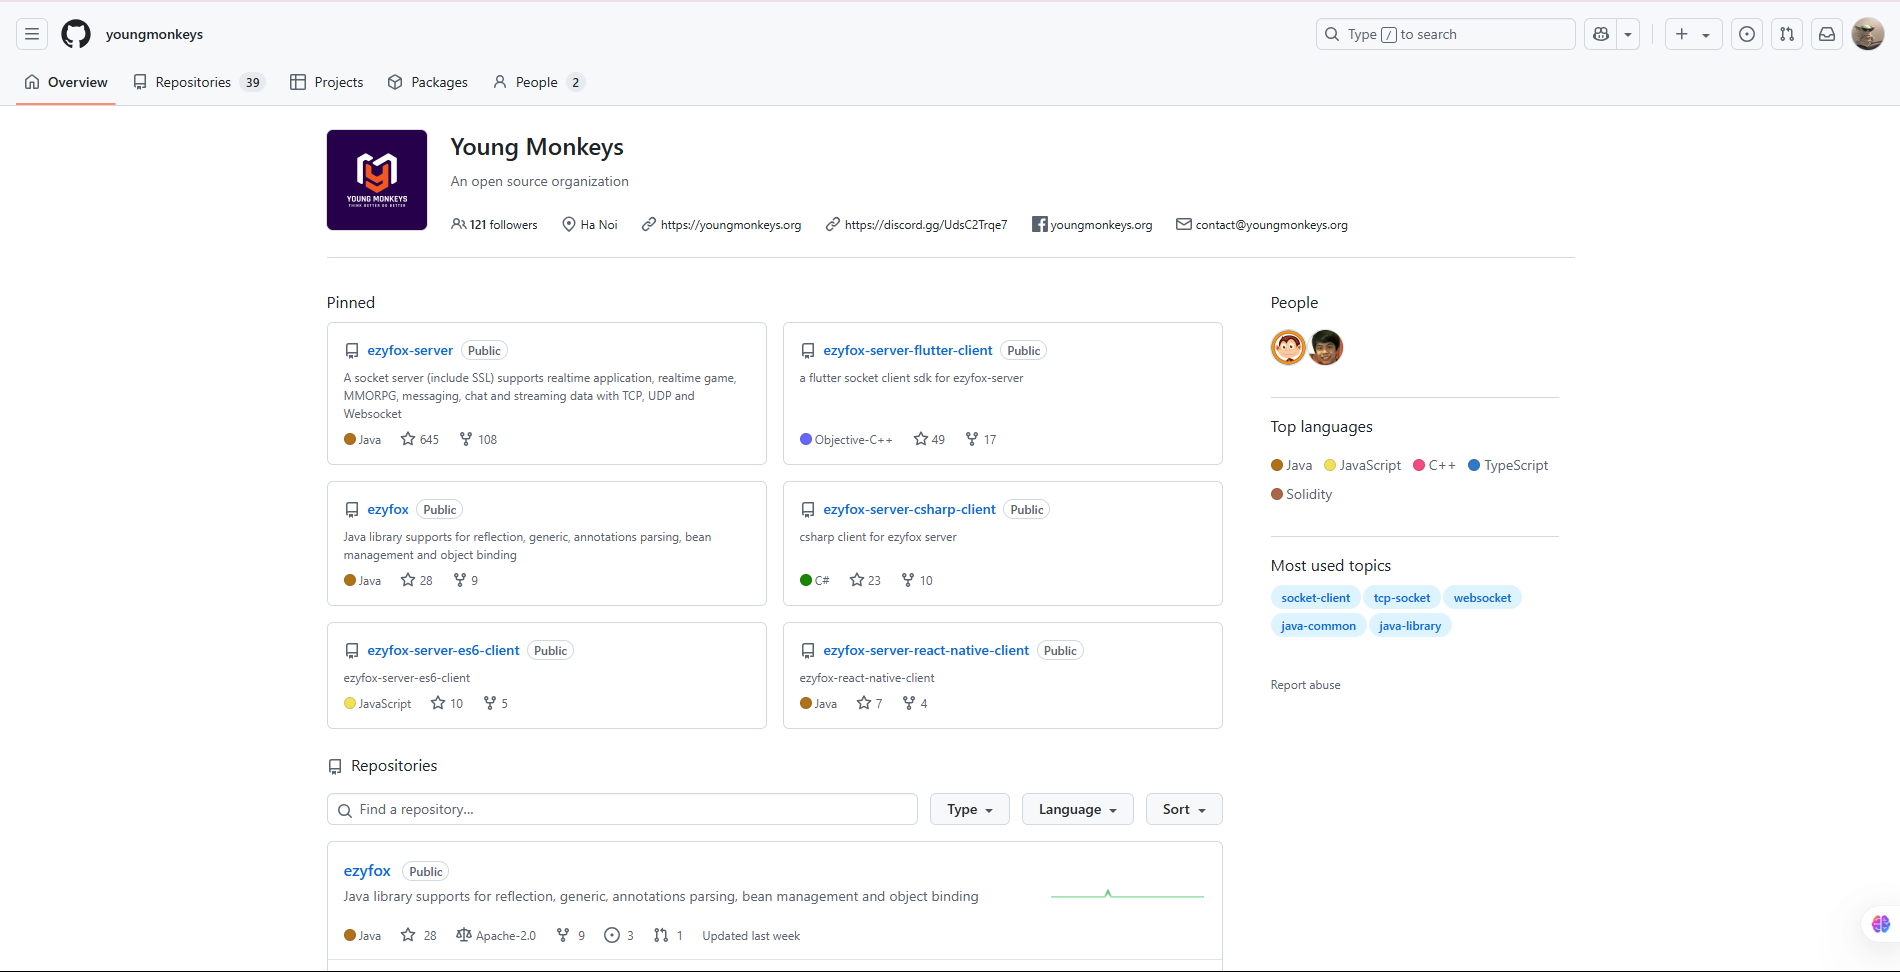Open the issues history icon

1747,33
